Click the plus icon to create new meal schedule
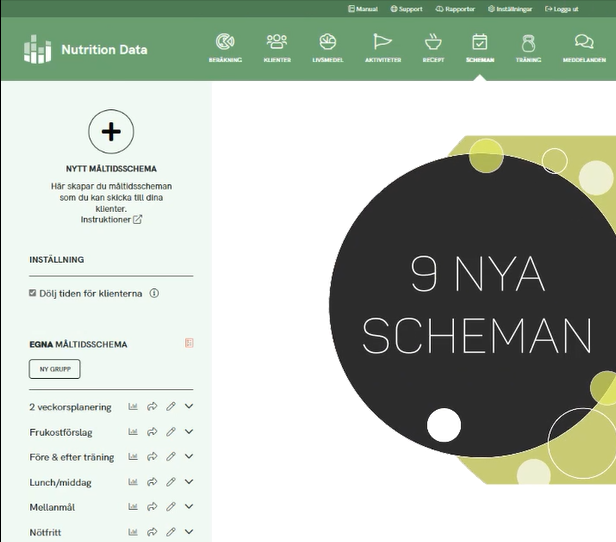616x542 pixels. 111,131
